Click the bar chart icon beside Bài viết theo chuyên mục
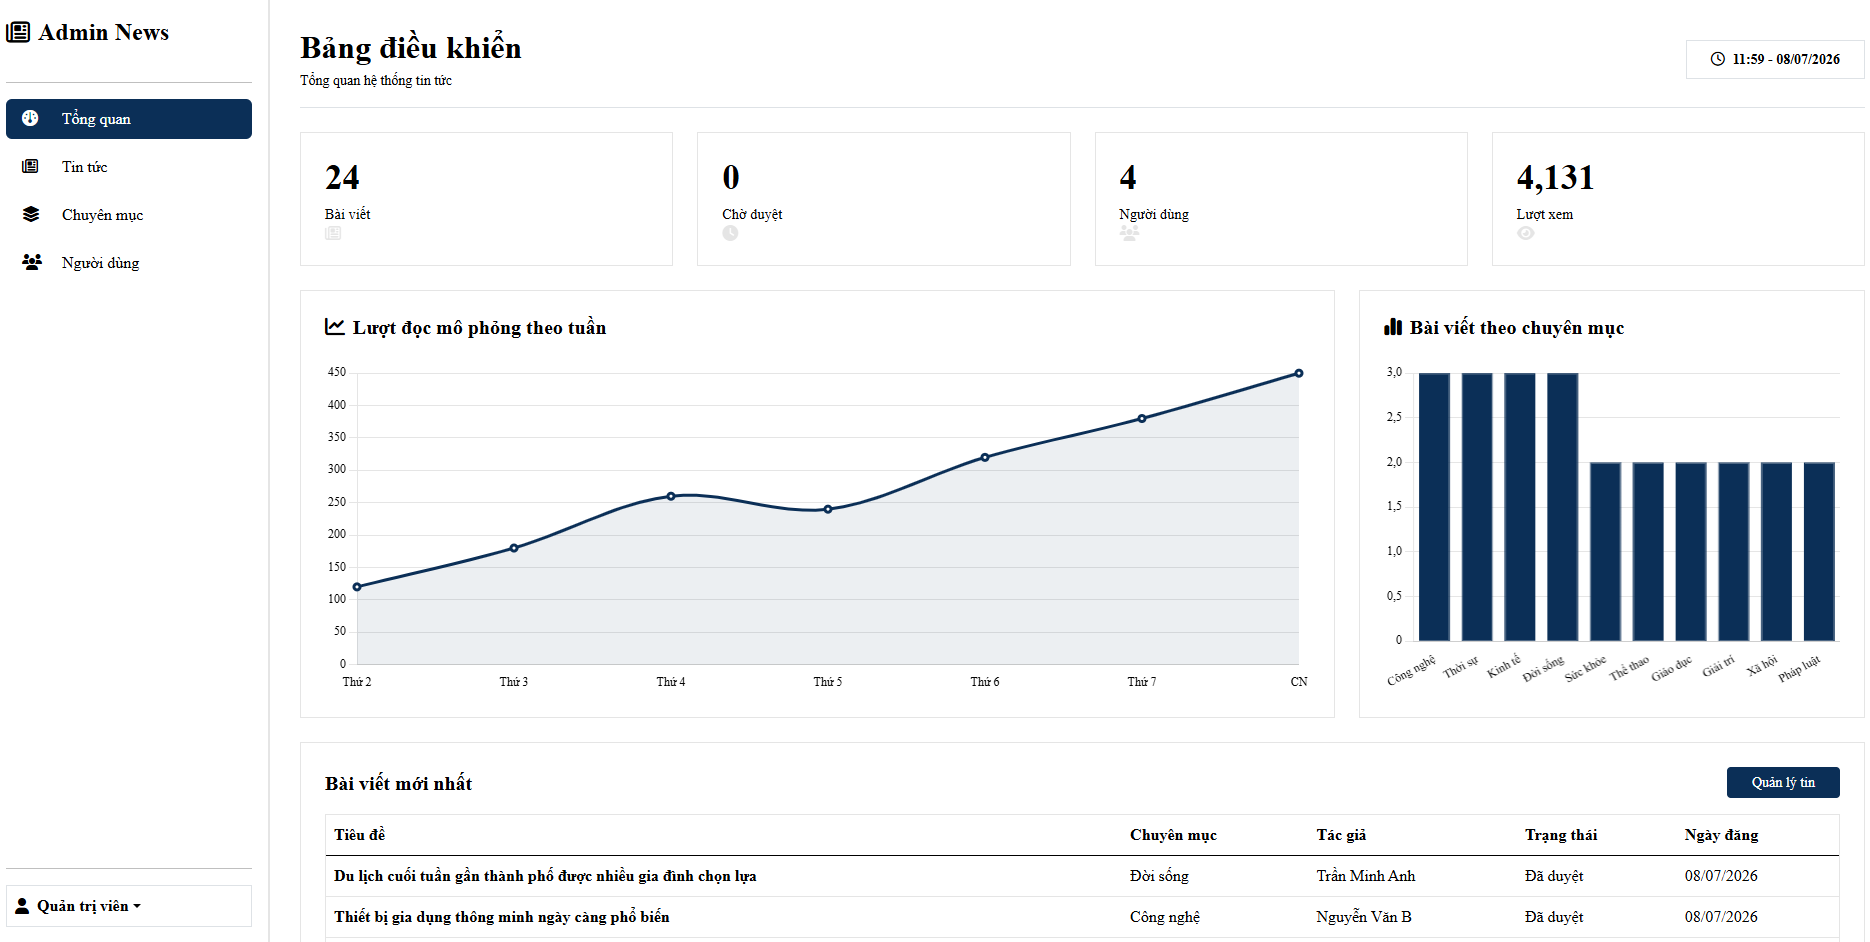1870x942 pixels. (1393, 327)
